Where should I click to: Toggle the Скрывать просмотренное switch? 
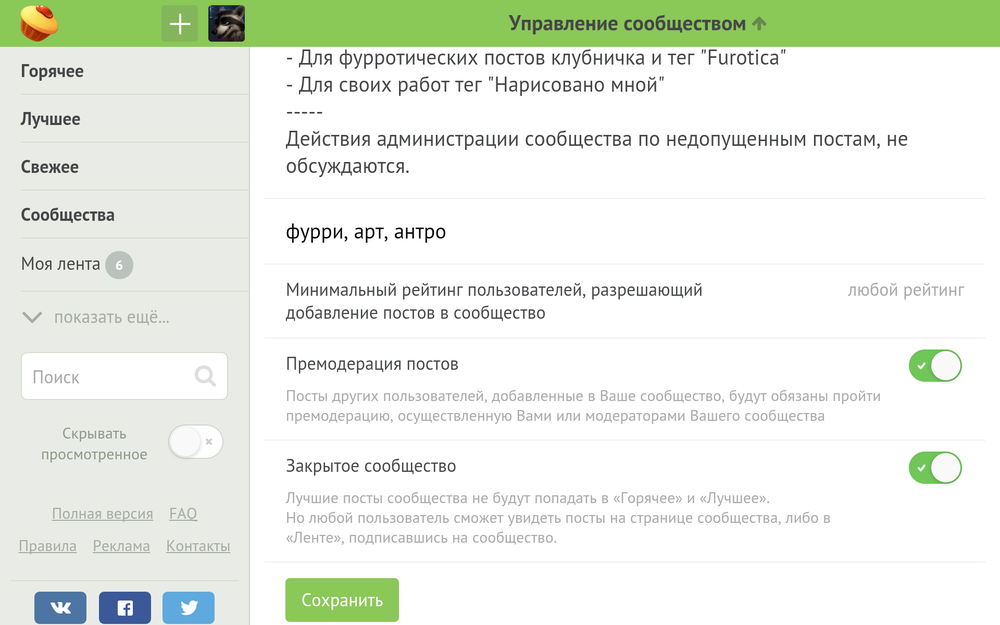tap(195, 442)
